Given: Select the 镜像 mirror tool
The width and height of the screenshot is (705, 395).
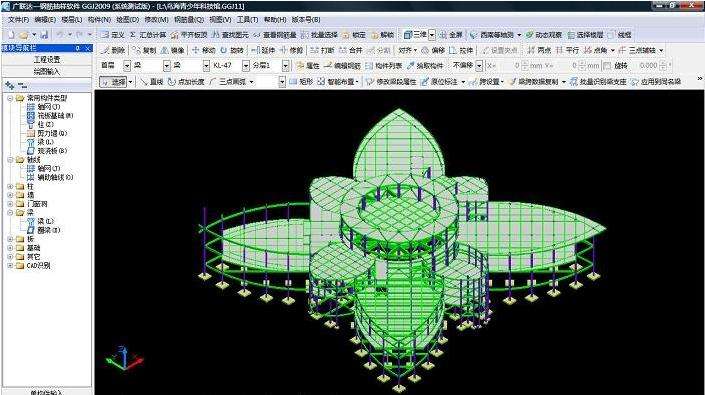Looking at the screenshot, I should (173, 50).
